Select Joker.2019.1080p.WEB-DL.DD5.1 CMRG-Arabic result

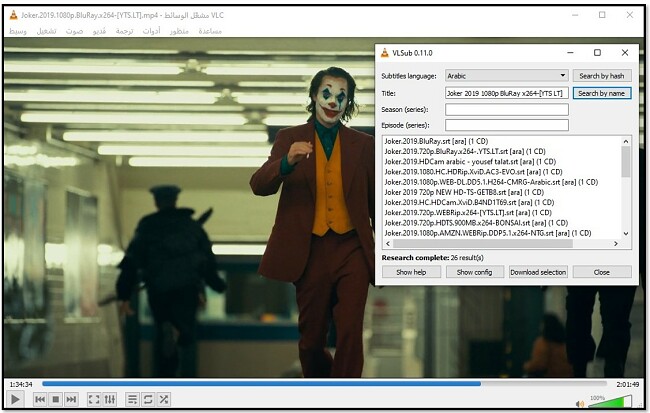coord(491,182)
